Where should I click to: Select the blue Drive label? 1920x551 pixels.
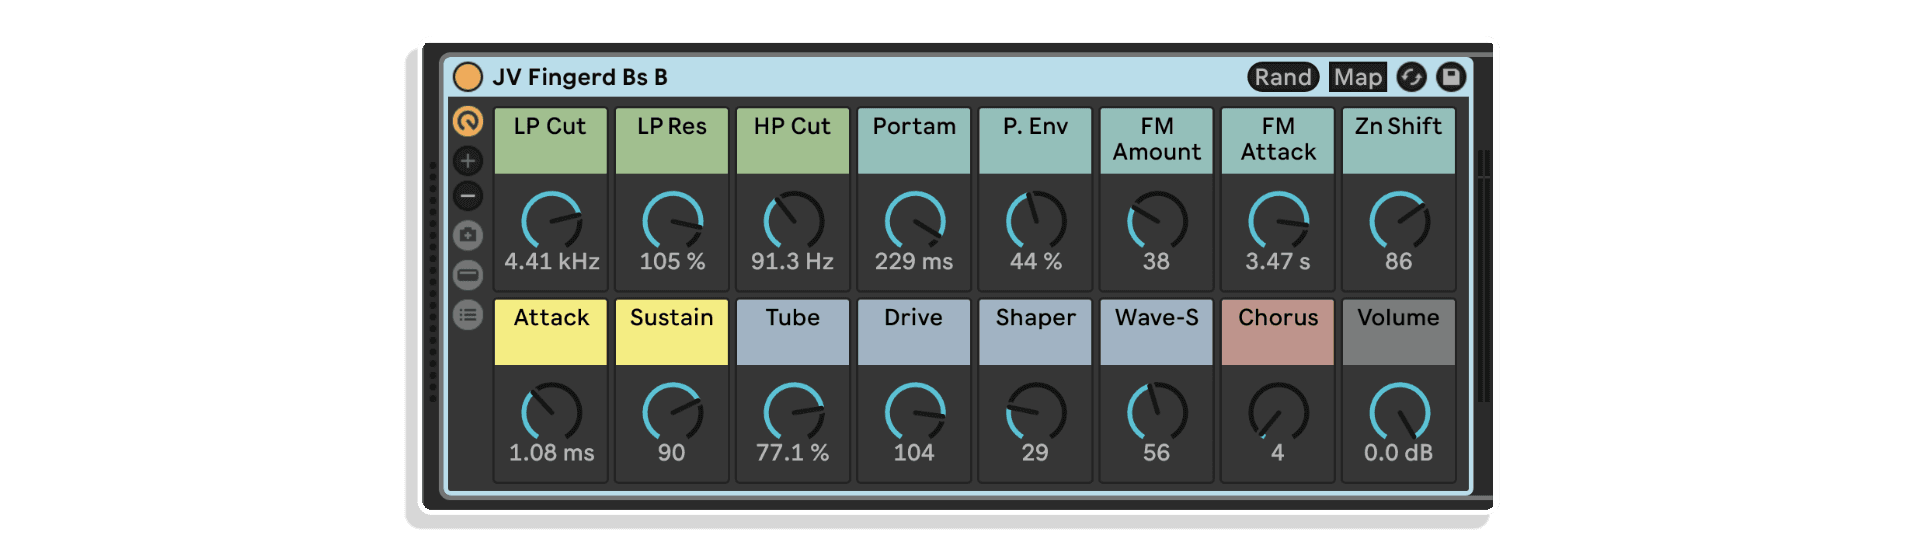(x=914, y=332)
